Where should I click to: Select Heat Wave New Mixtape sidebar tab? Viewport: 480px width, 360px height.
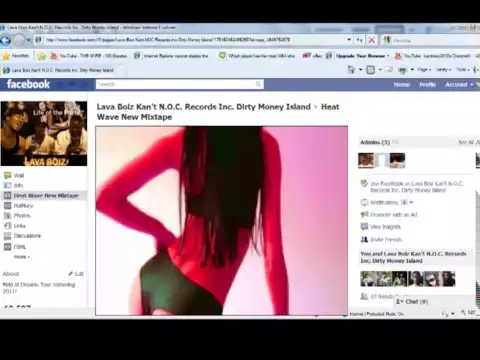click(43, 196)
